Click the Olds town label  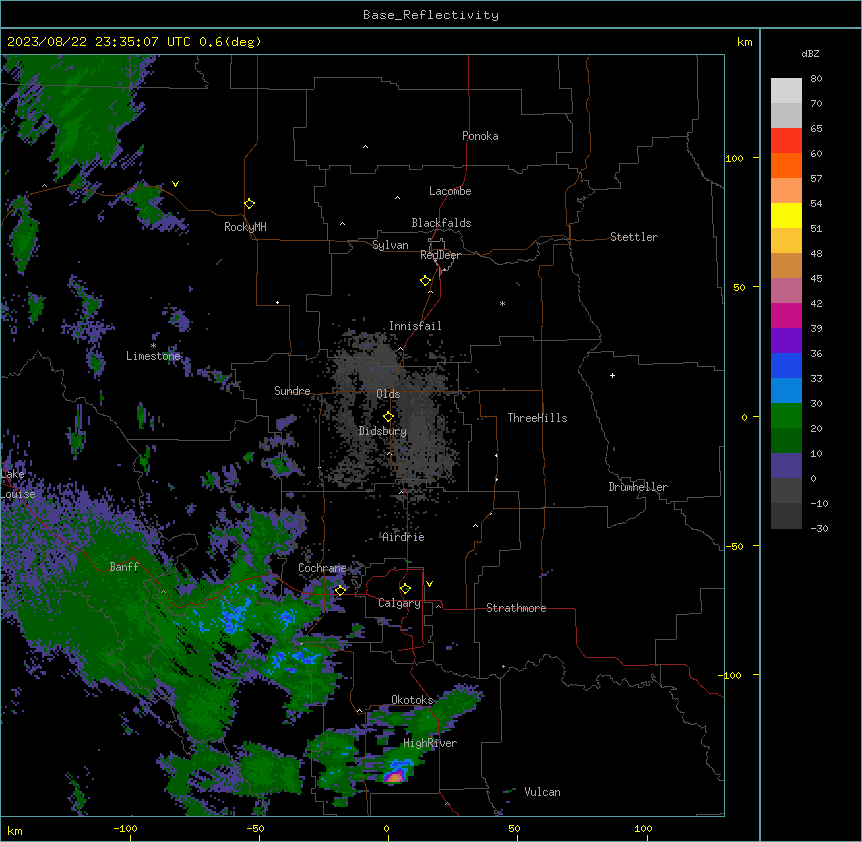388,394
